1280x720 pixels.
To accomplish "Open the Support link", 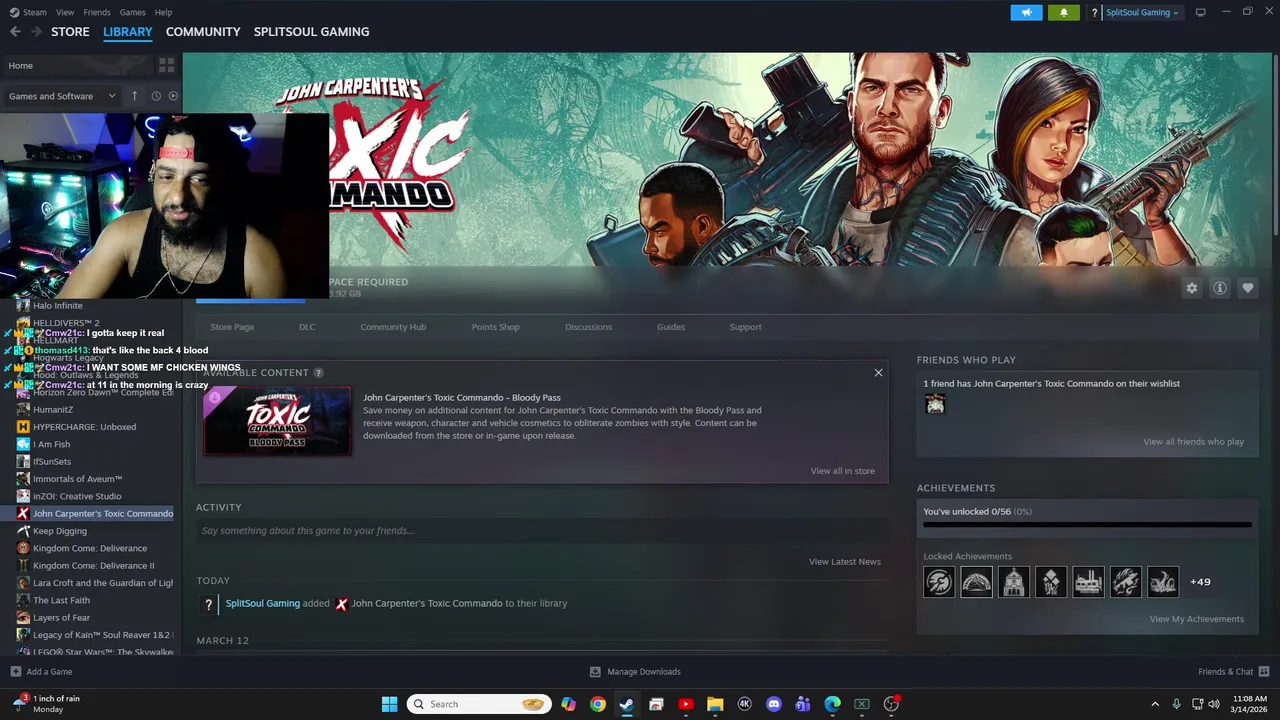I will click(x=745, y=327).
